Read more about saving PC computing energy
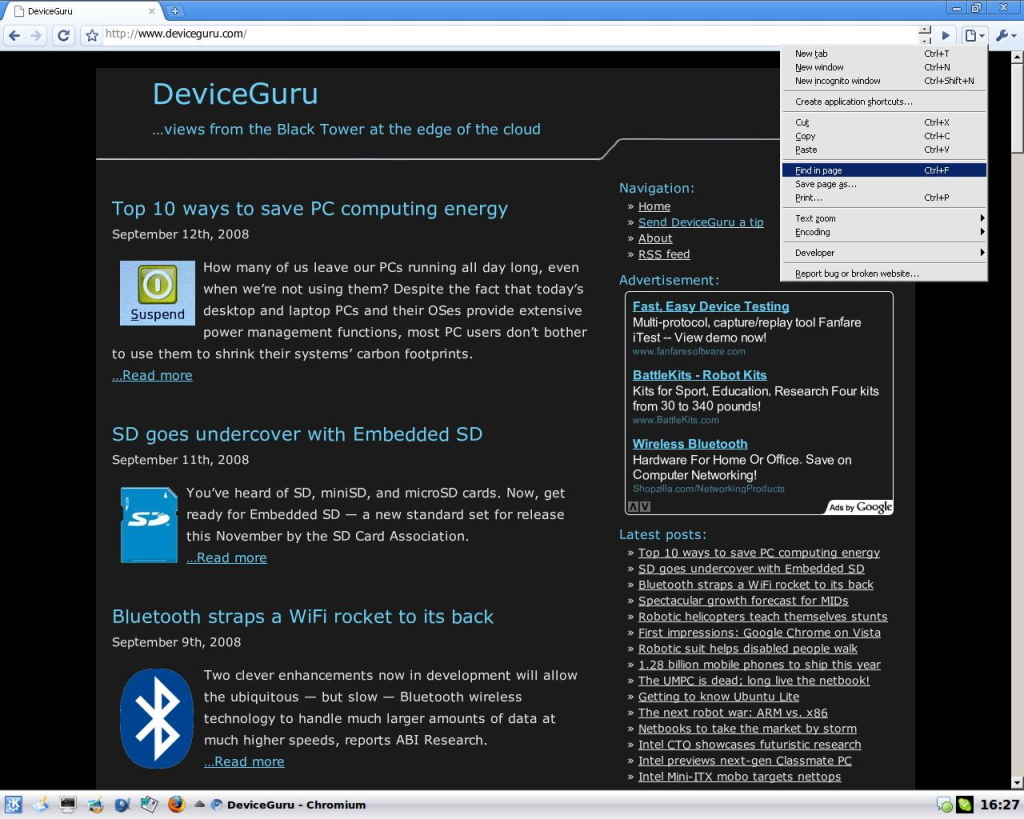The width and height of the screenshot is (1024, 819). (x=152, y=376)
